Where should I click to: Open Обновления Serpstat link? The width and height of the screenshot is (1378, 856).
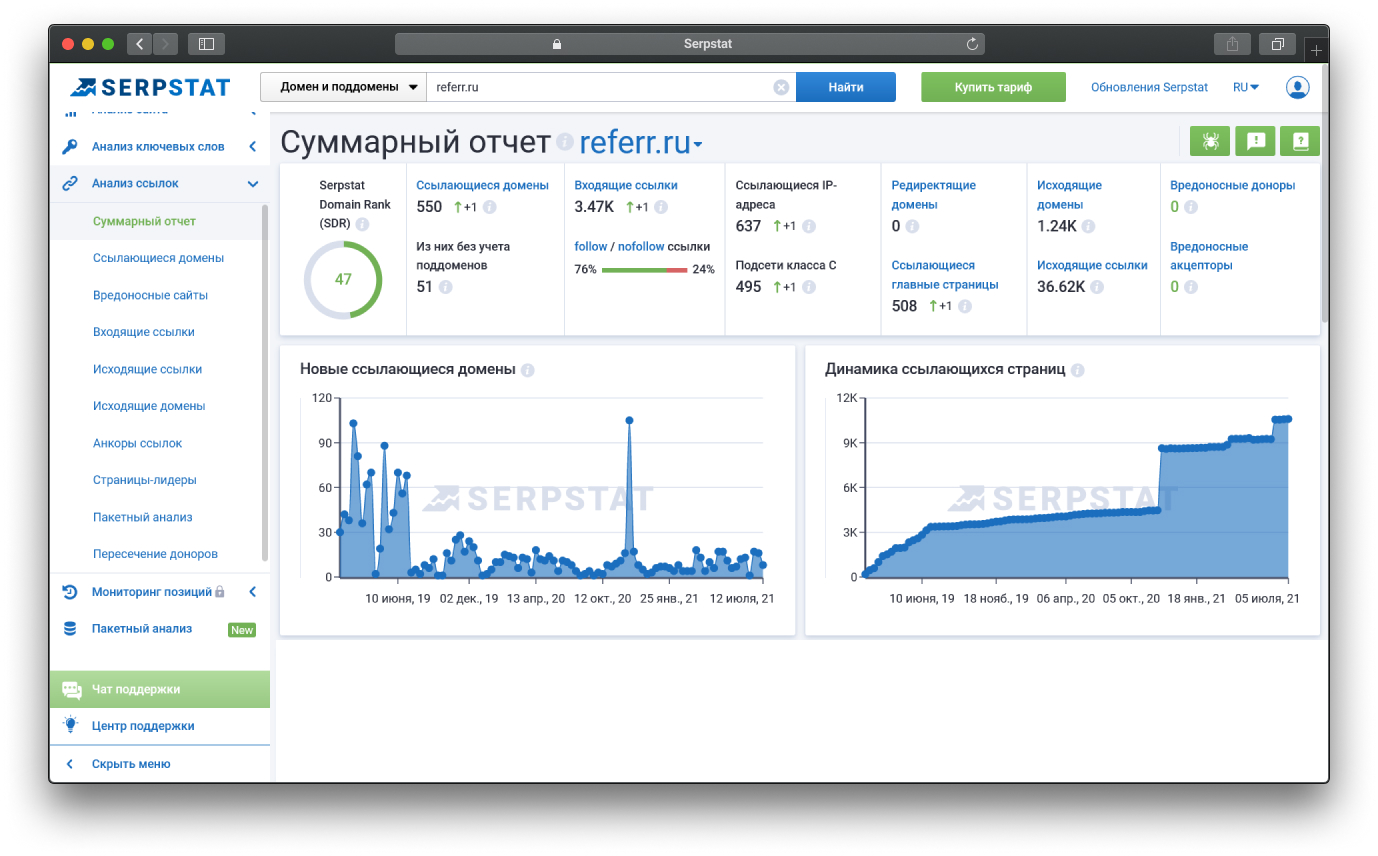(1149, 87)
